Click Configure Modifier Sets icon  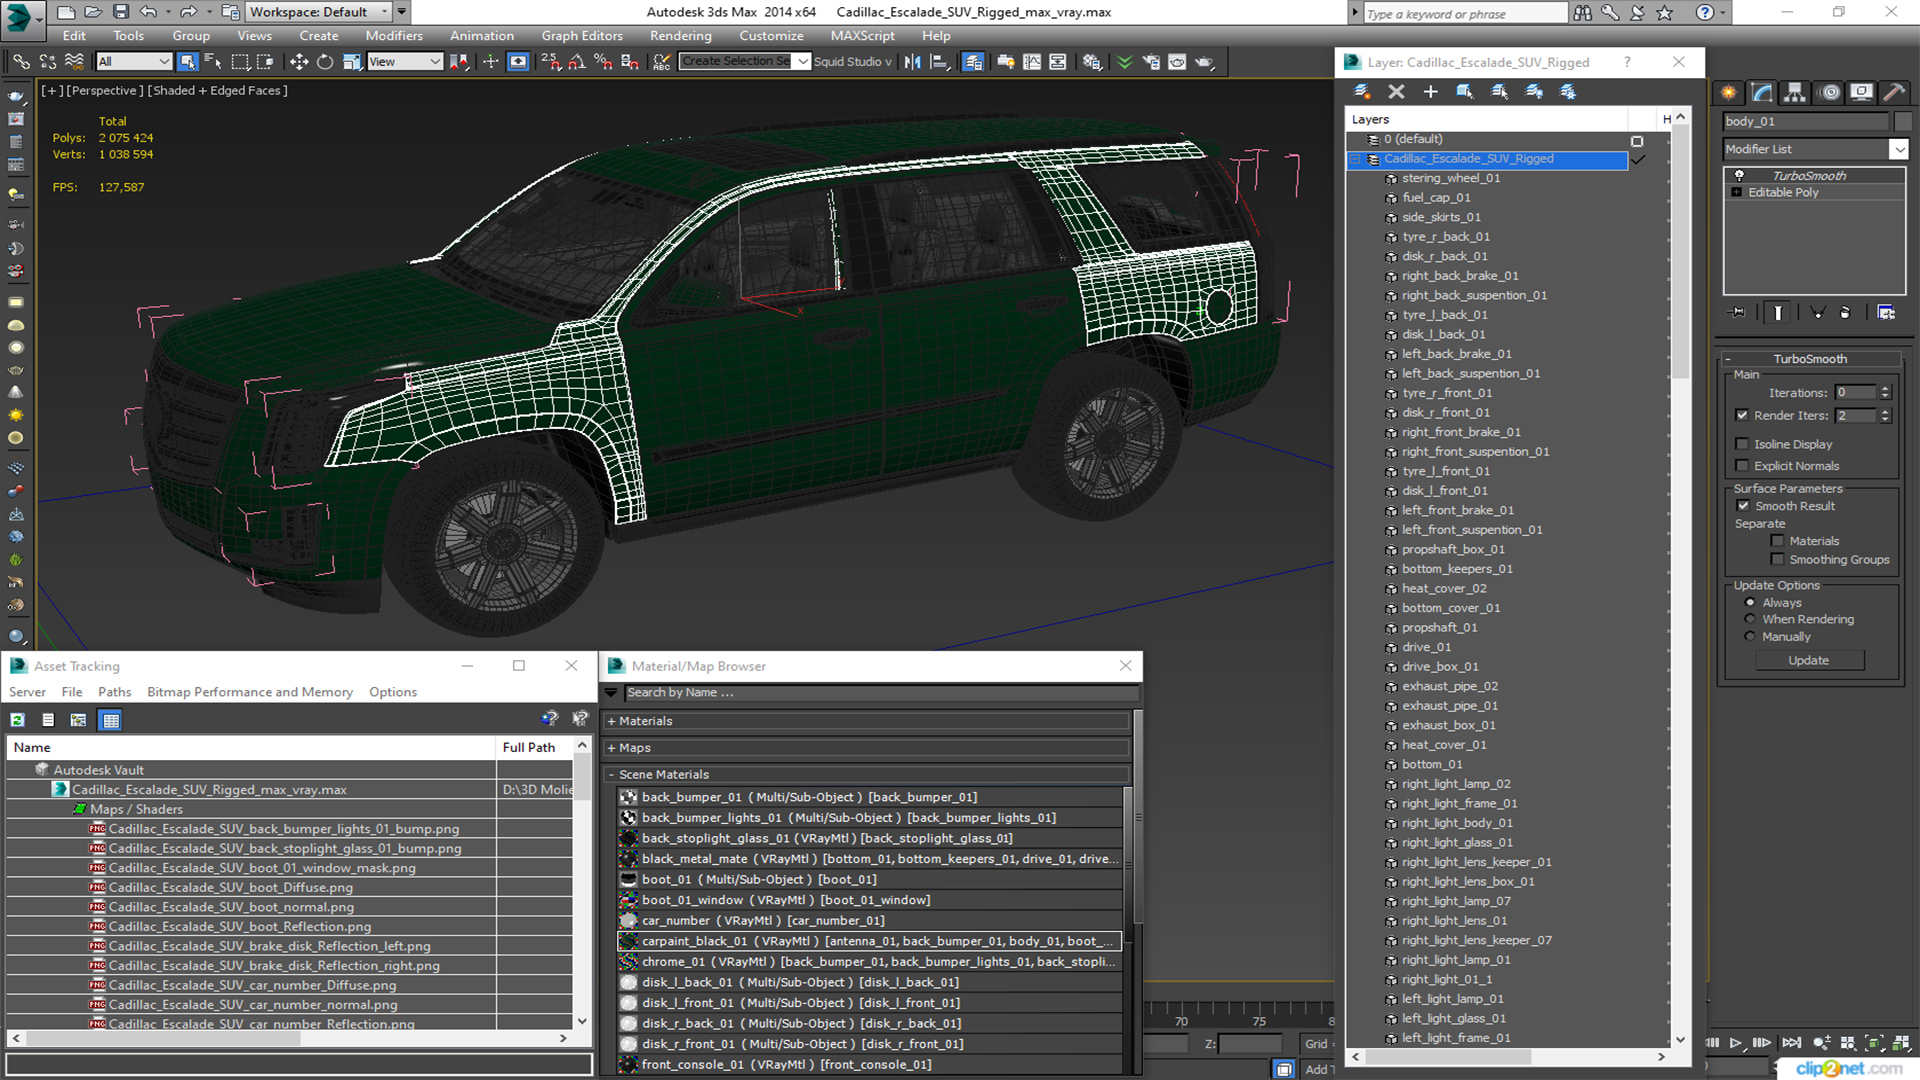point(1886,313)
